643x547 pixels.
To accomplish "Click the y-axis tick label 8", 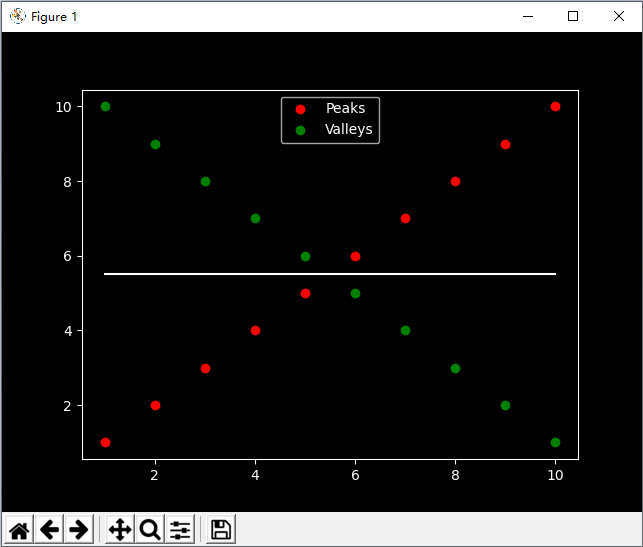I will (67, 182).
